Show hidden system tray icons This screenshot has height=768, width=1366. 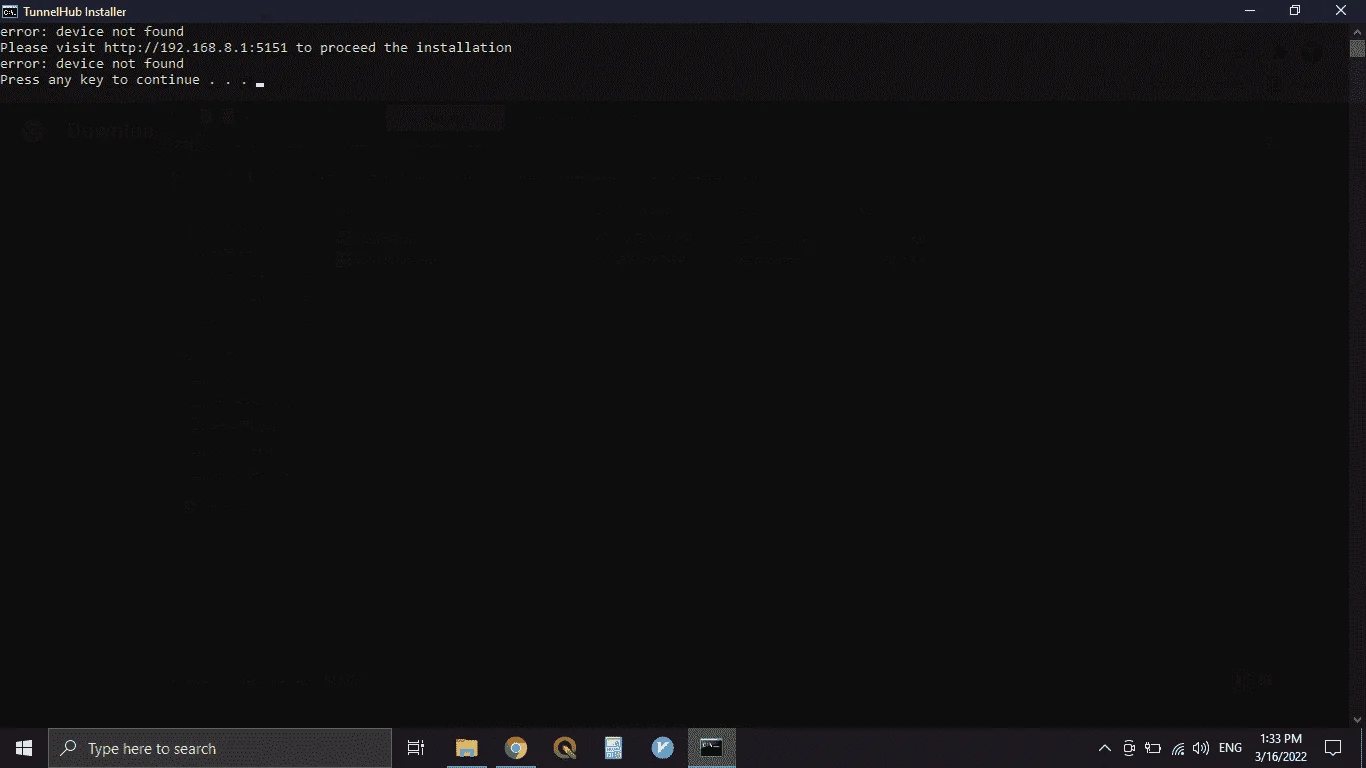point(1105,748)
